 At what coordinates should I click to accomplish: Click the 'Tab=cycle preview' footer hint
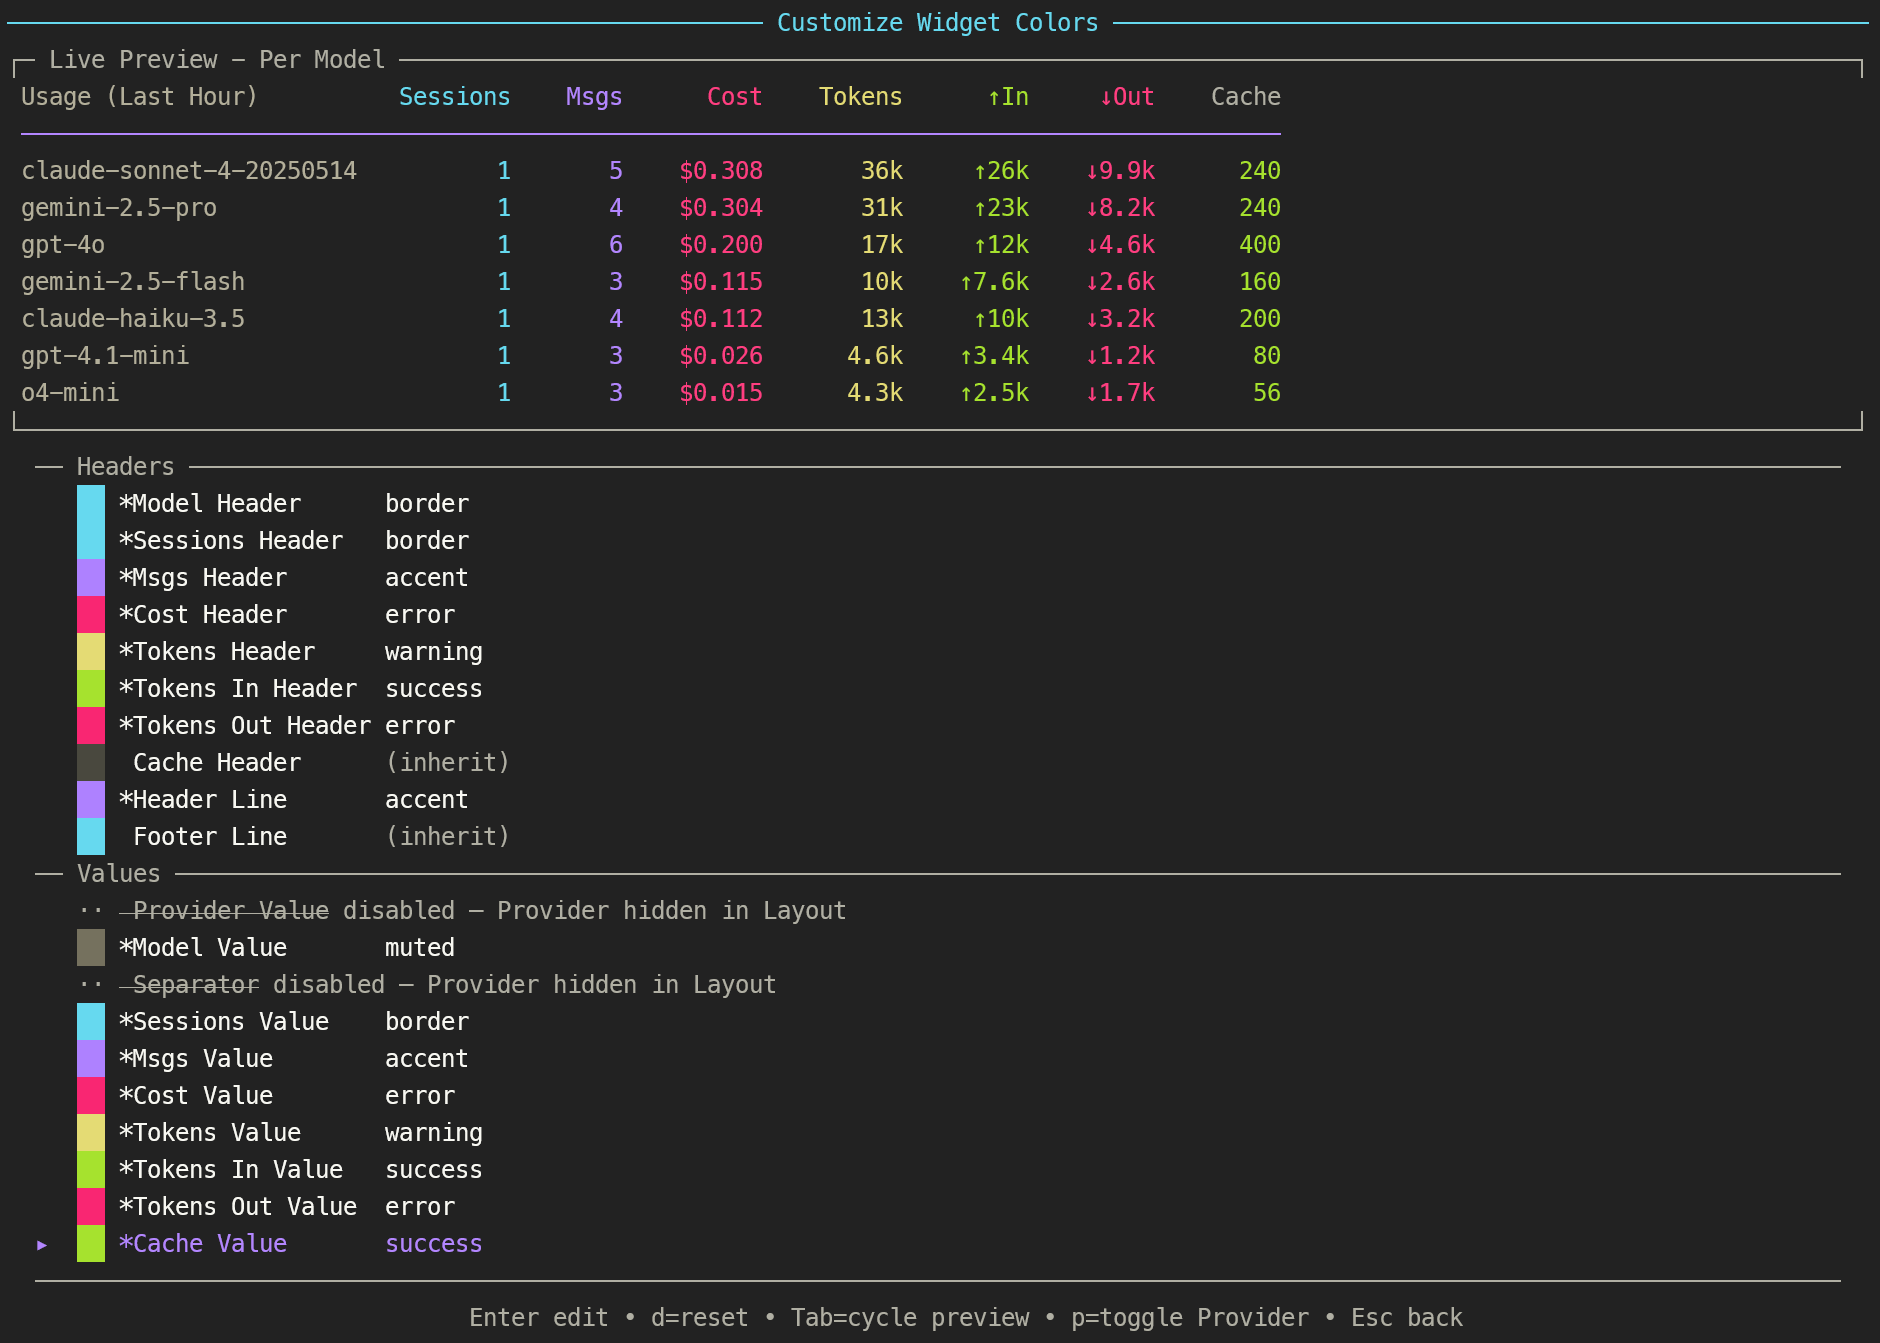point(910,1318)
